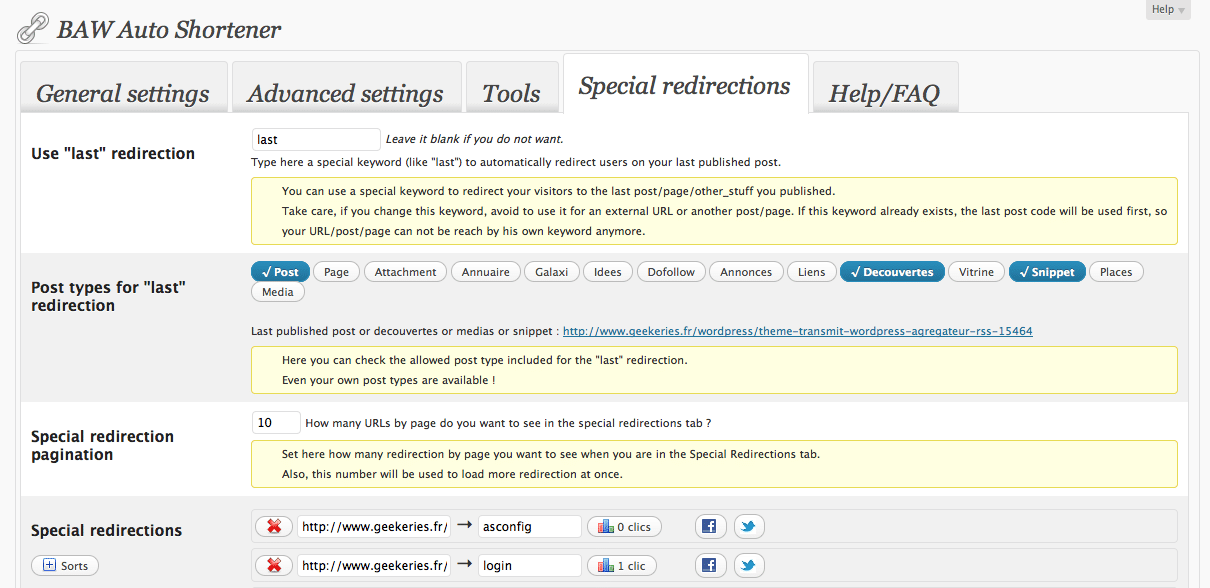Share login redirection on Facebook
The width and height of the screenshot is (1210, 588).
click(x=710, y=566)
